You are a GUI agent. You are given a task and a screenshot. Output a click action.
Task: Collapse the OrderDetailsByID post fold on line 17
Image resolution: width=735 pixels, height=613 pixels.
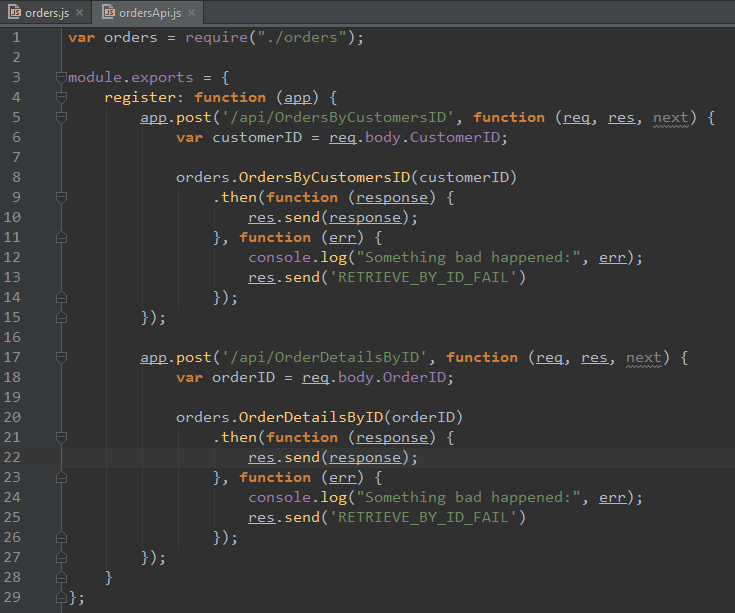coord(61,357)
